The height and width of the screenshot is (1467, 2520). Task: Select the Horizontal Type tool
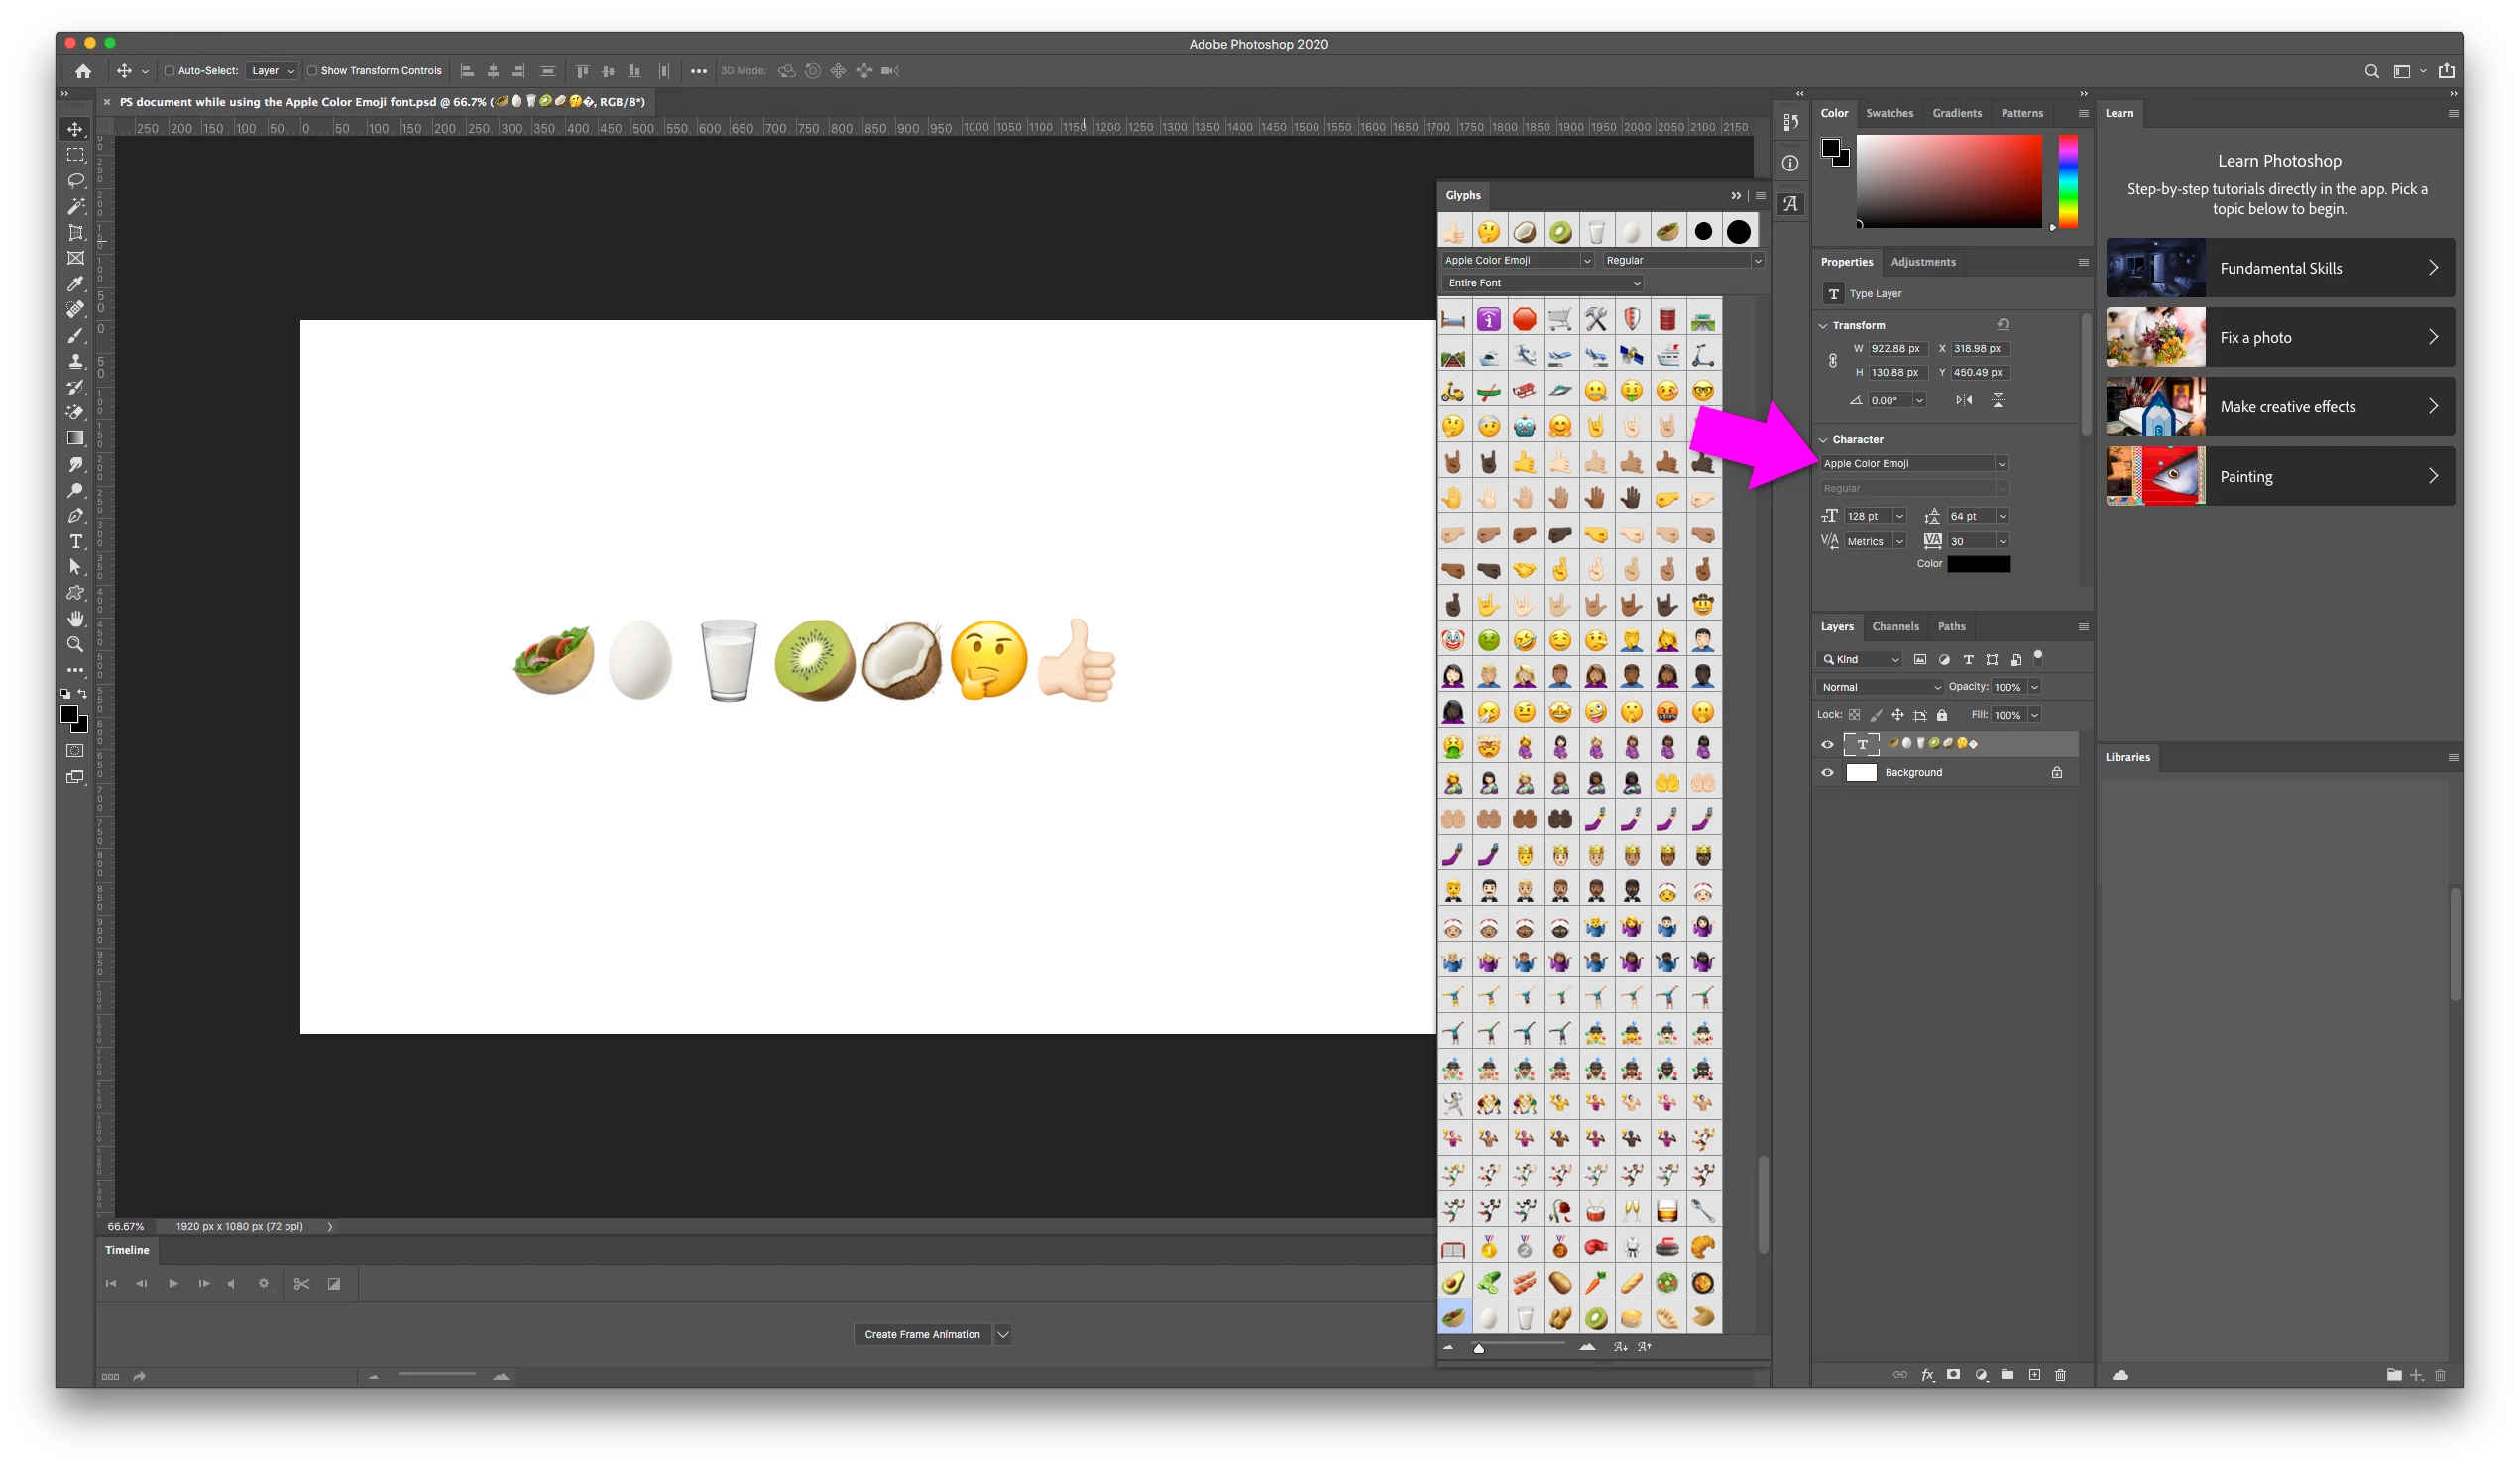click(76, 541)
